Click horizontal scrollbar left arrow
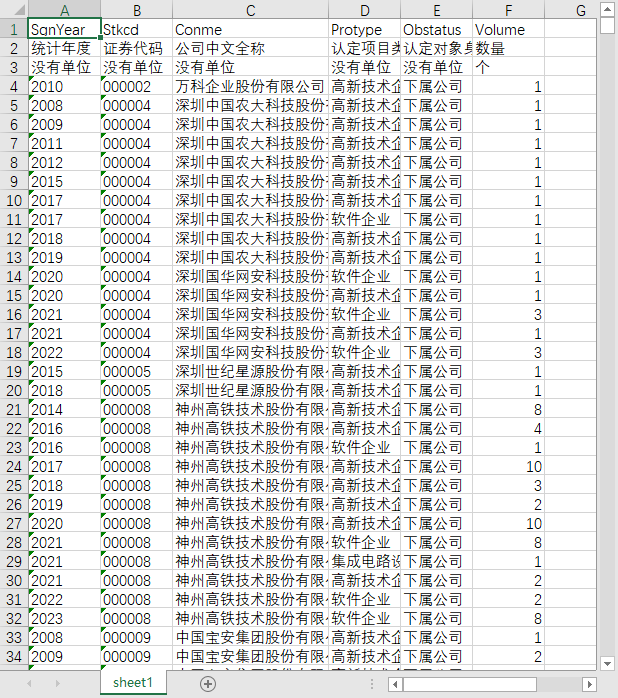The height and width of the screenshot is (698, 618). [x=395, y=684]
